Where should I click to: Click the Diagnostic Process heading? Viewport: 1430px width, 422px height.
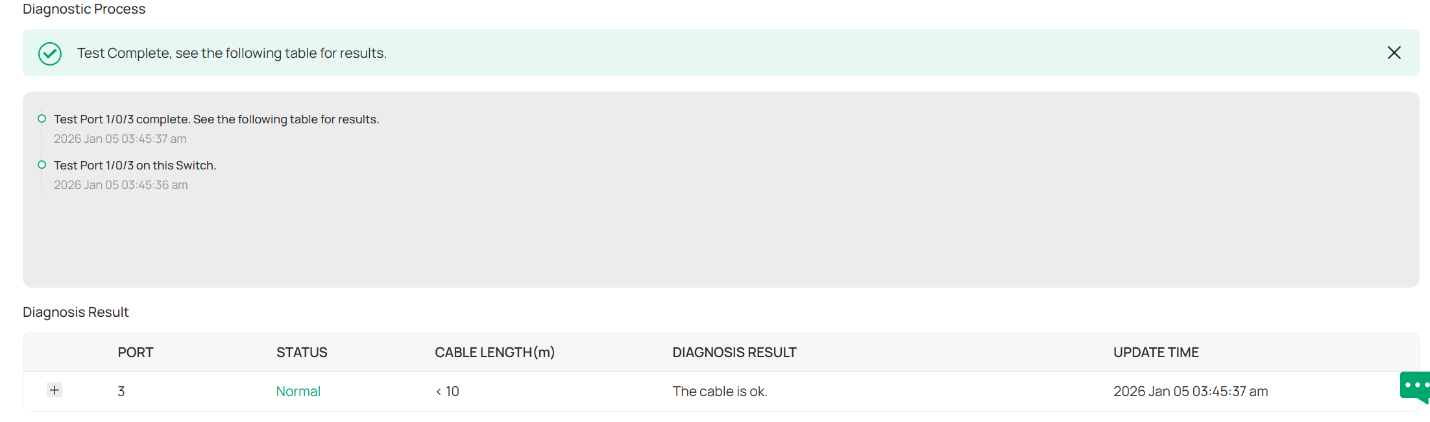[84, 9]
